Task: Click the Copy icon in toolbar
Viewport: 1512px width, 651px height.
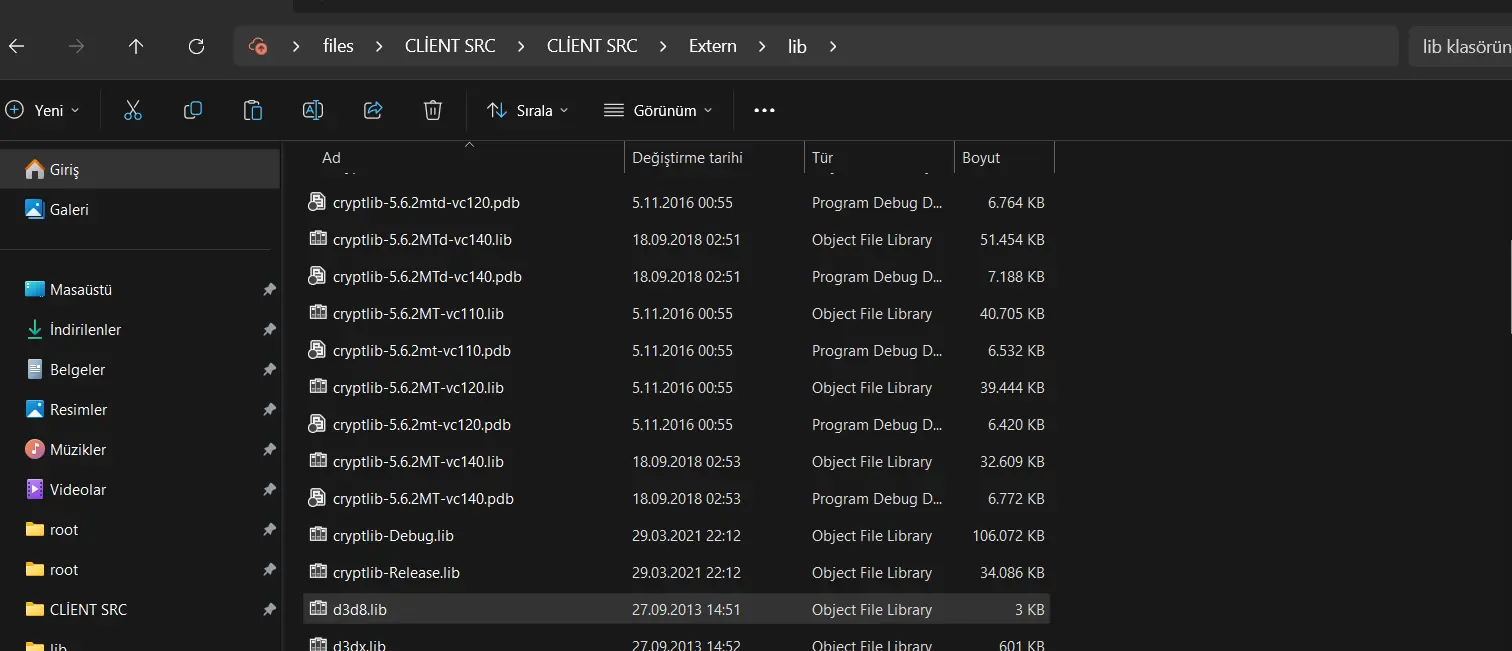Action: [193, 110]
